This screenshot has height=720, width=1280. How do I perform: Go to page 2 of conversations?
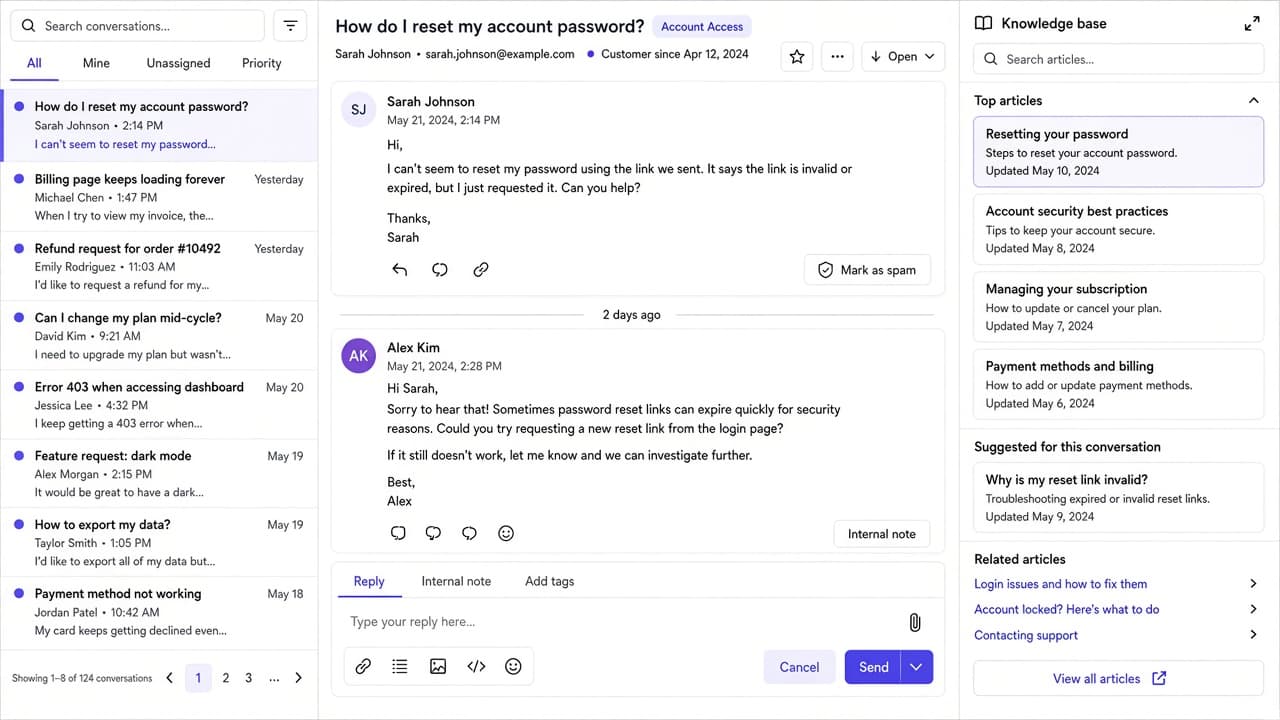coord(226,678)
